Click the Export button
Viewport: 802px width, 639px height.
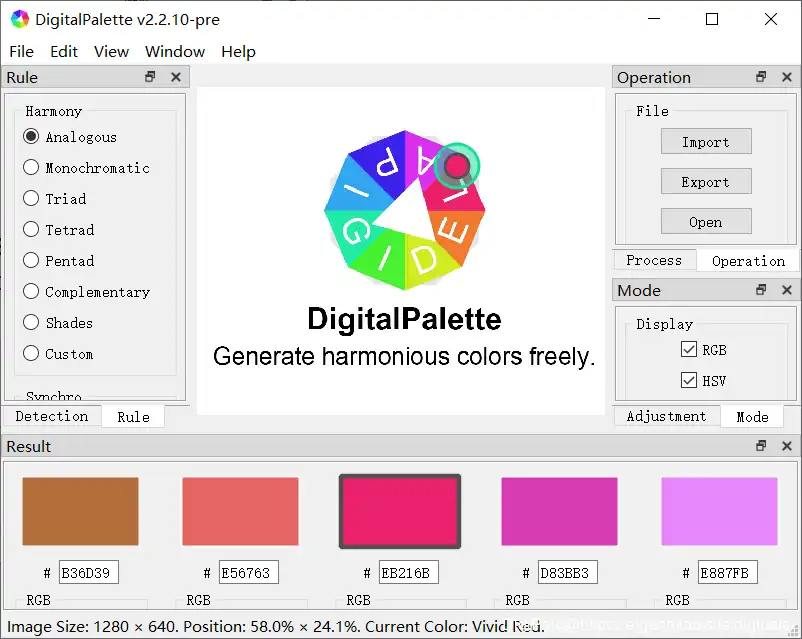click(705, 182)
